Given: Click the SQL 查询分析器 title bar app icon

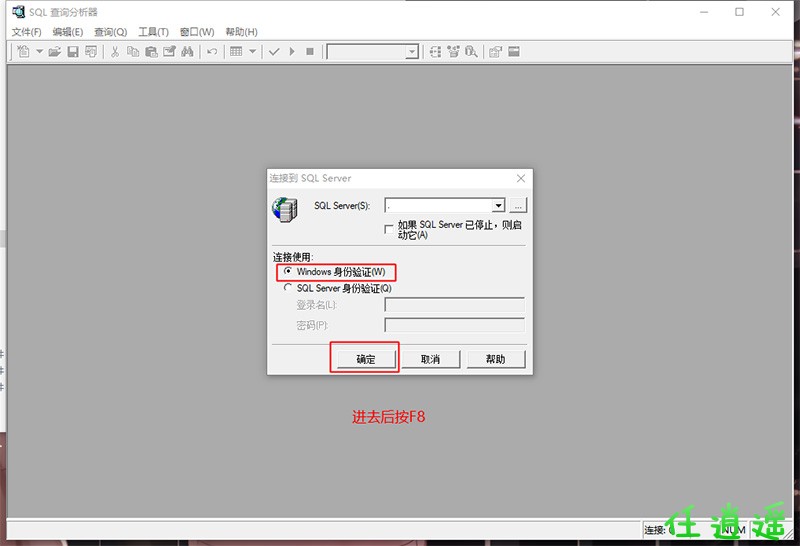Looking at the screenshot, I should (18, 12).
